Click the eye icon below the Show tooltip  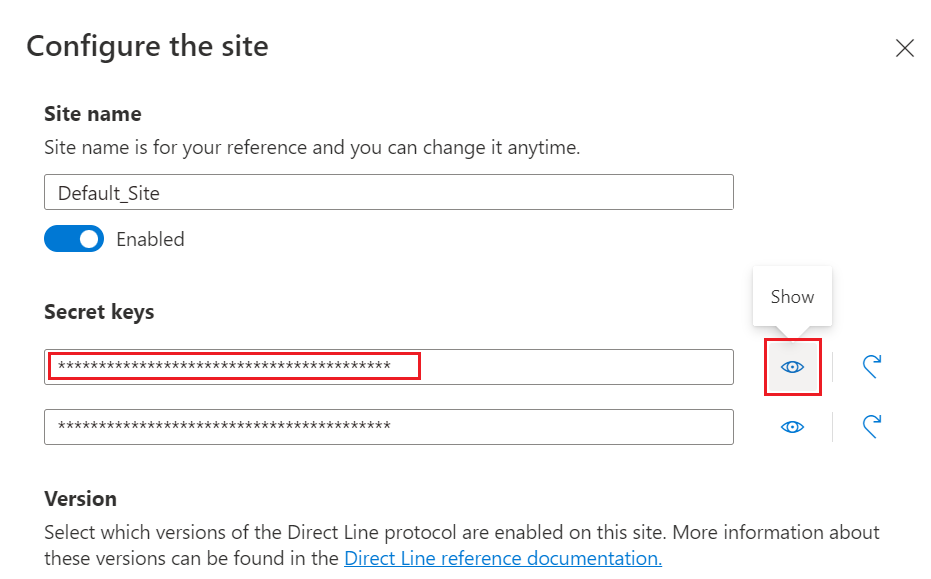click(x=792, y=367)
